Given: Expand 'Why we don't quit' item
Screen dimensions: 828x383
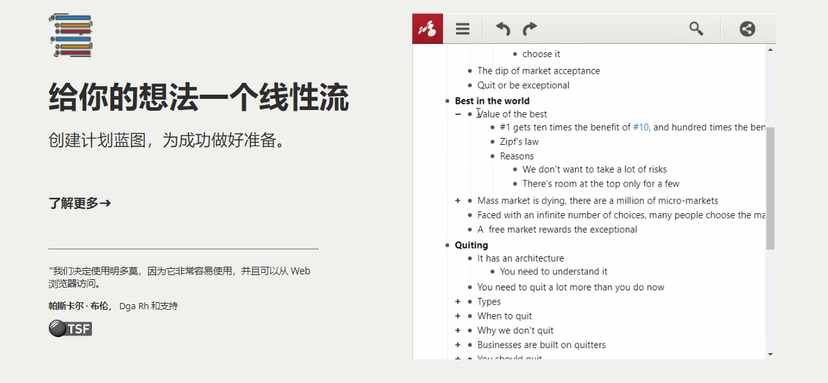Looking at the screenshot, I should coord(458,331).
